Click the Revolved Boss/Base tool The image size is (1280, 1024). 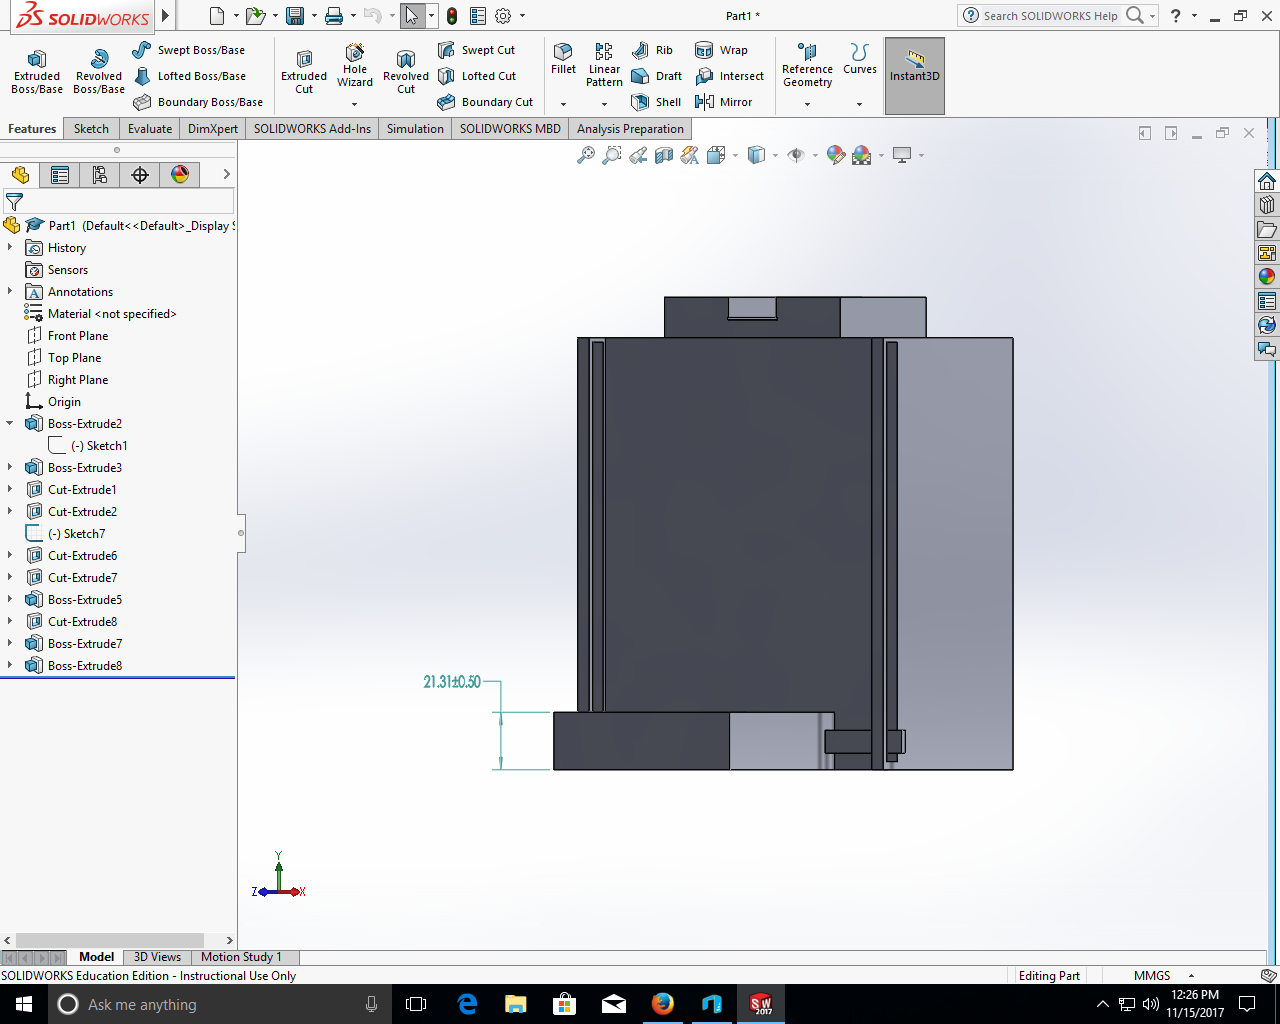point(99,70)
